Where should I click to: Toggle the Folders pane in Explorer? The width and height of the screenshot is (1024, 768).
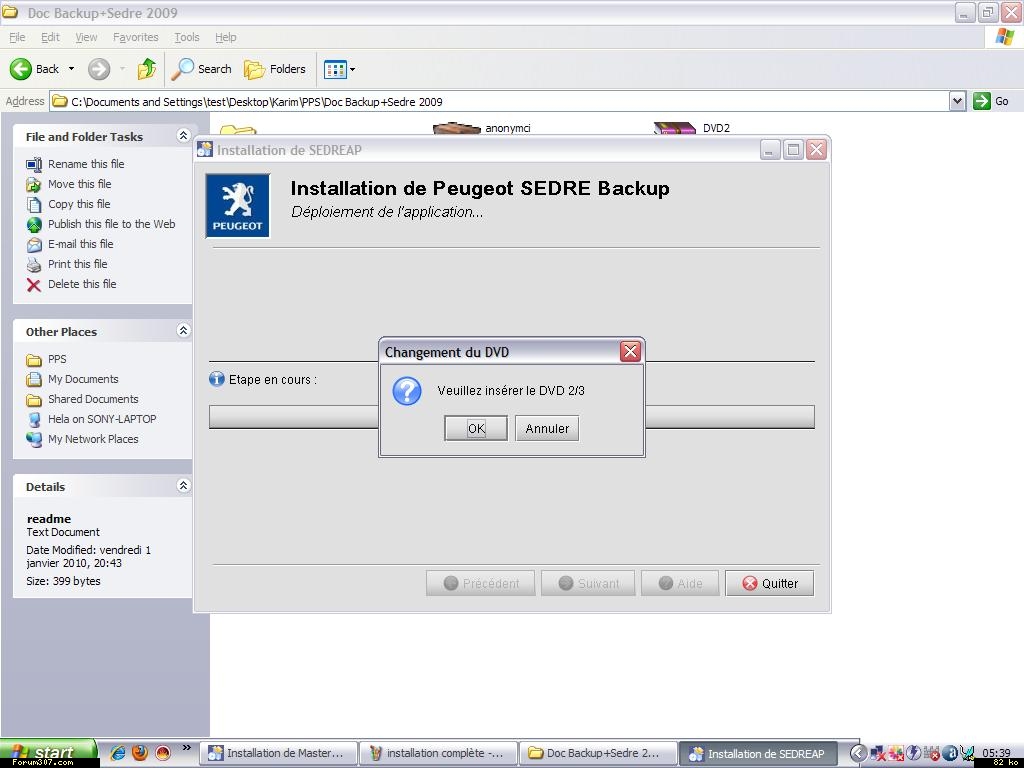[x=274, y=69]
